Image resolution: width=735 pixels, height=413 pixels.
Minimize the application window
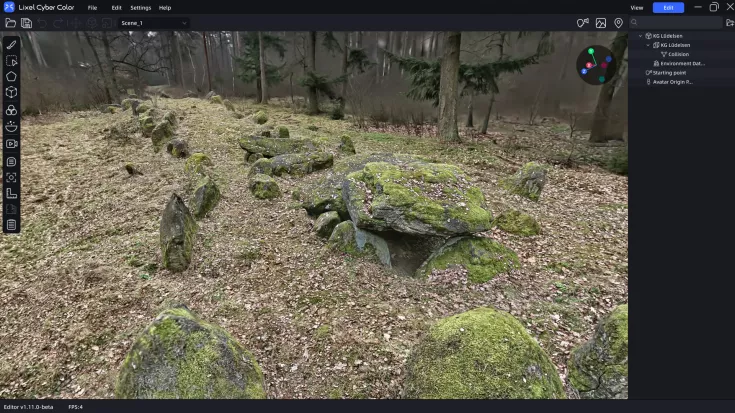click(698, 7)
